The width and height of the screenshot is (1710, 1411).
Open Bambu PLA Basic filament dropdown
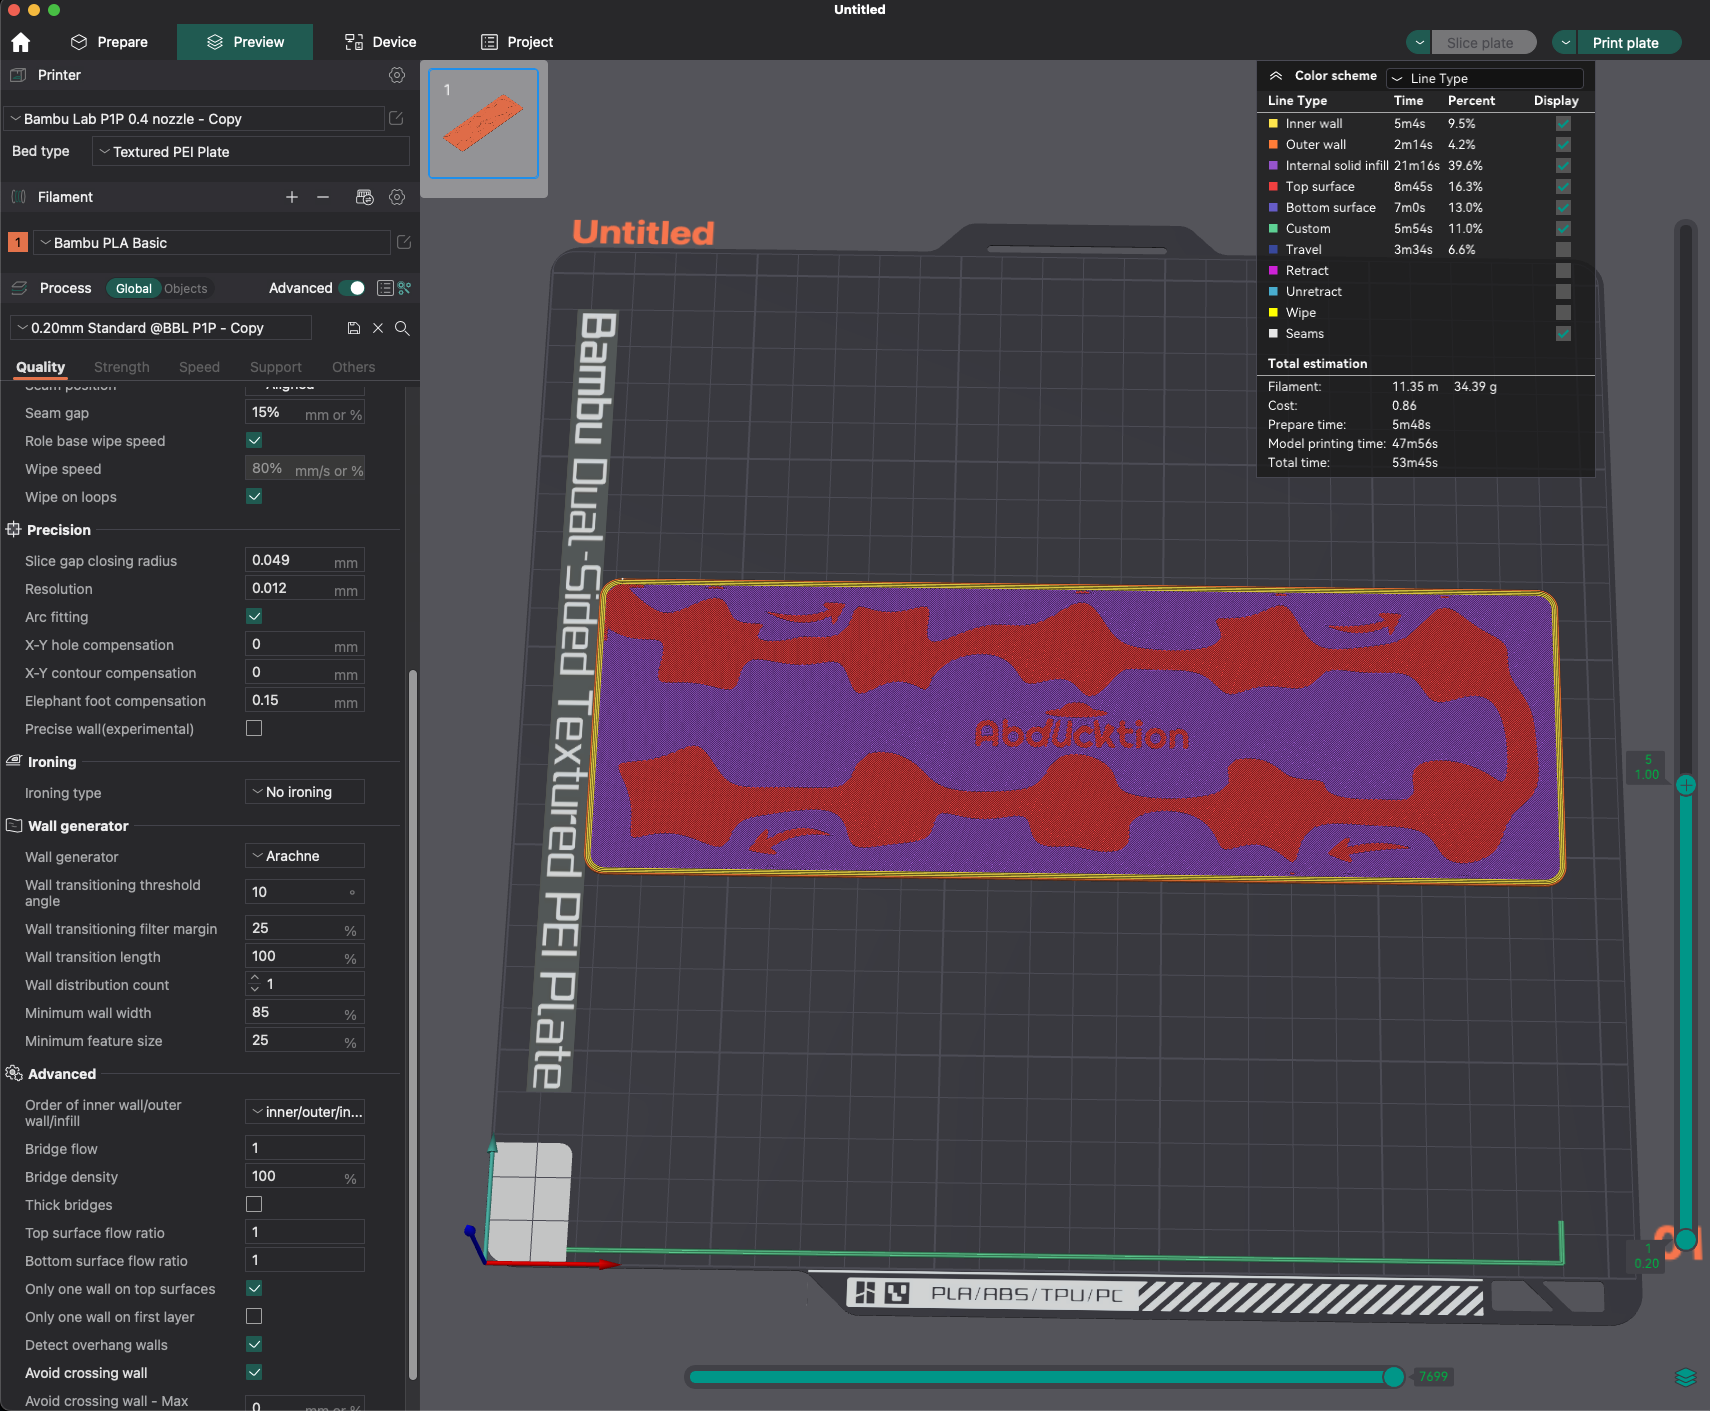(212, 243)
